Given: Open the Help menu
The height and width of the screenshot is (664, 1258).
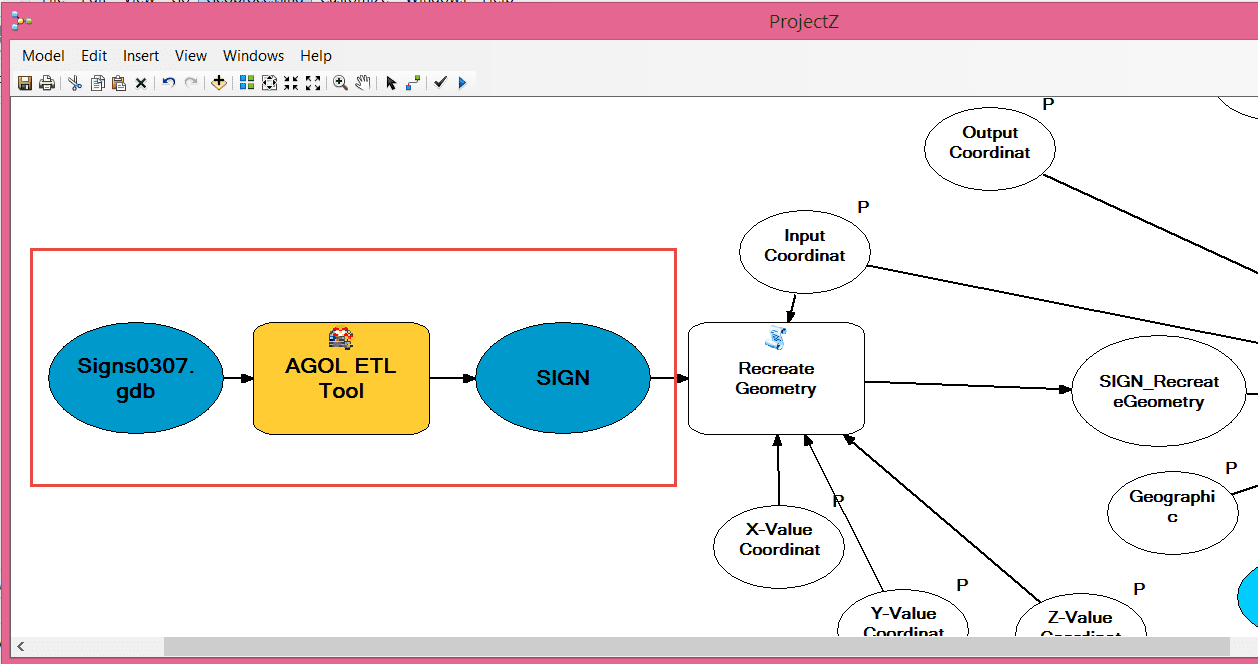Looking at the screenshot, I should (316, 56).
